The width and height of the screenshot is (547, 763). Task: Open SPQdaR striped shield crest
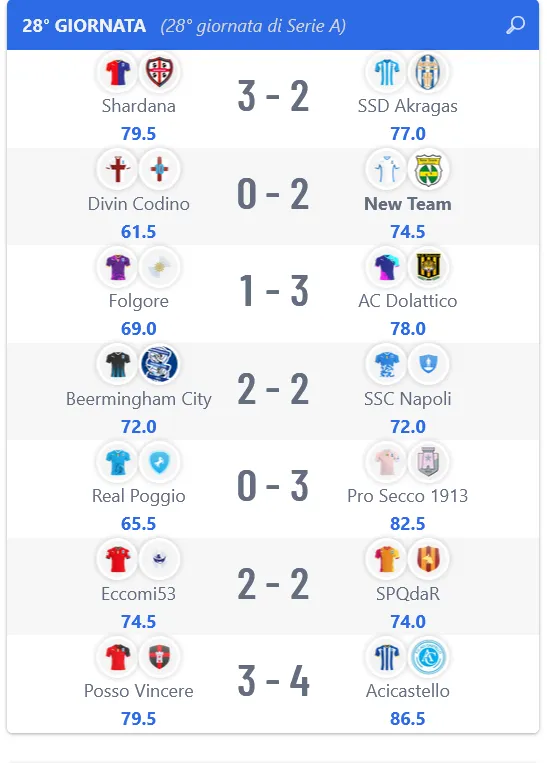click(428, 559)
